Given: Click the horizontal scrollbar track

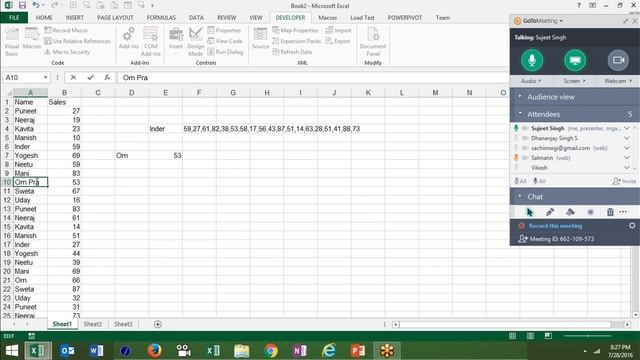Looking at the screenshot, I should pyautogui.click(x=505, y=324).
